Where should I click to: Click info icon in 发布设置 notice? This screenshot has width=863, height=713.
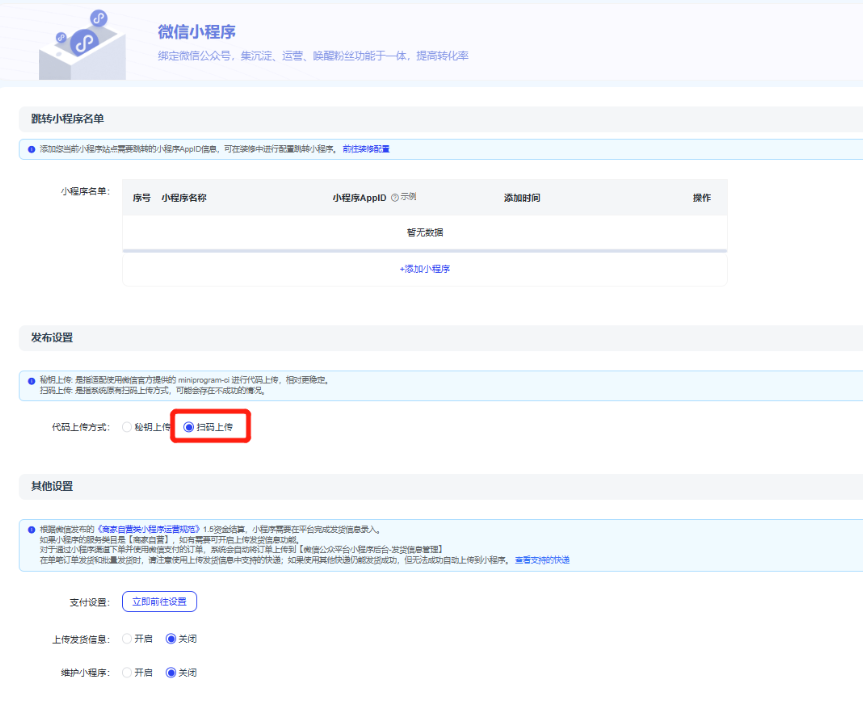point(31,381)
